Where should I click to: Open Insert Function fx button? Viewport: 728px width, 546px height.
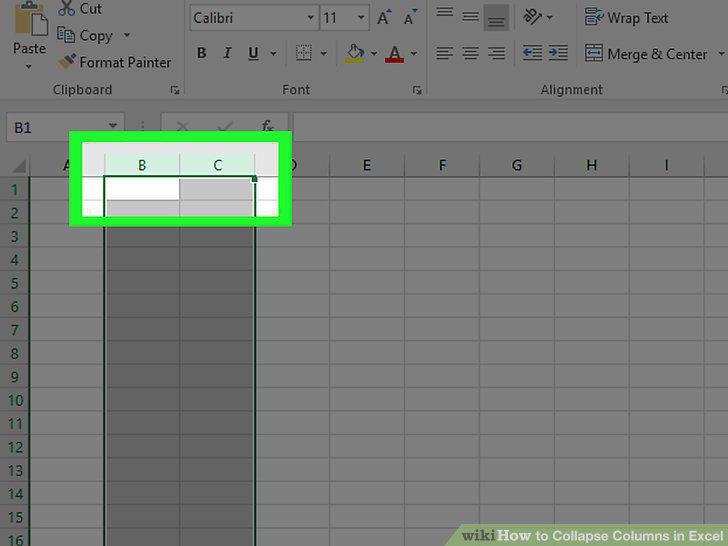click(x=267, y=126)
